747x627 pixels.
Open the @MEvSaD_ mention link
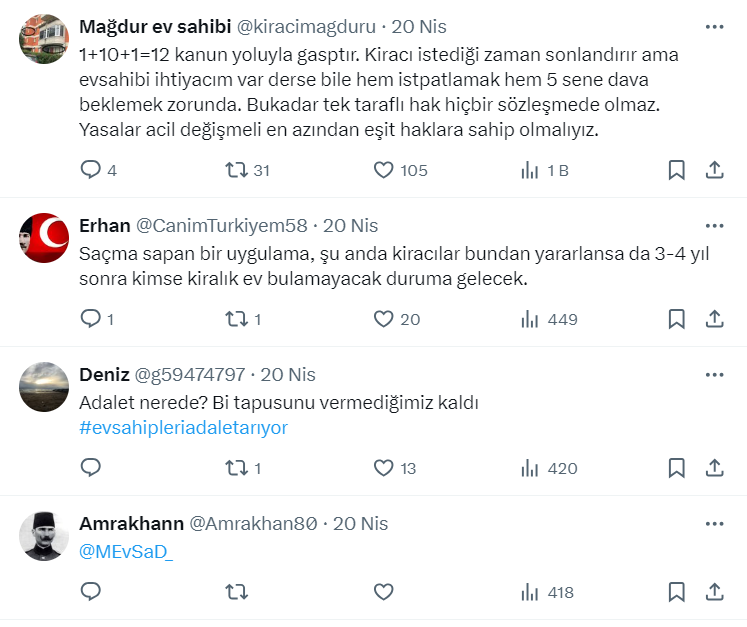[x=126, y=552]
